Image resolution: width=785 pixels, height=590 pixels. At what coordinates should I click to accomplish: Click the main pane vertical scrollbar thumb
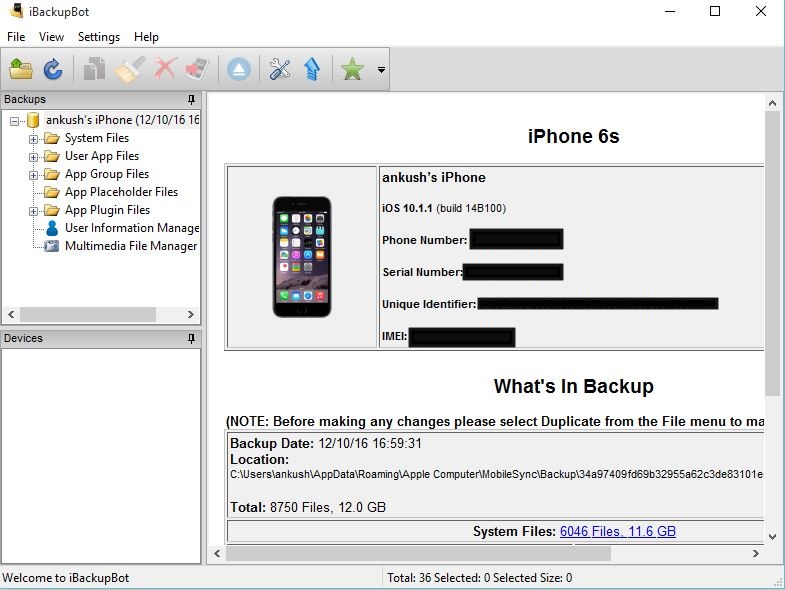point(772,253)
